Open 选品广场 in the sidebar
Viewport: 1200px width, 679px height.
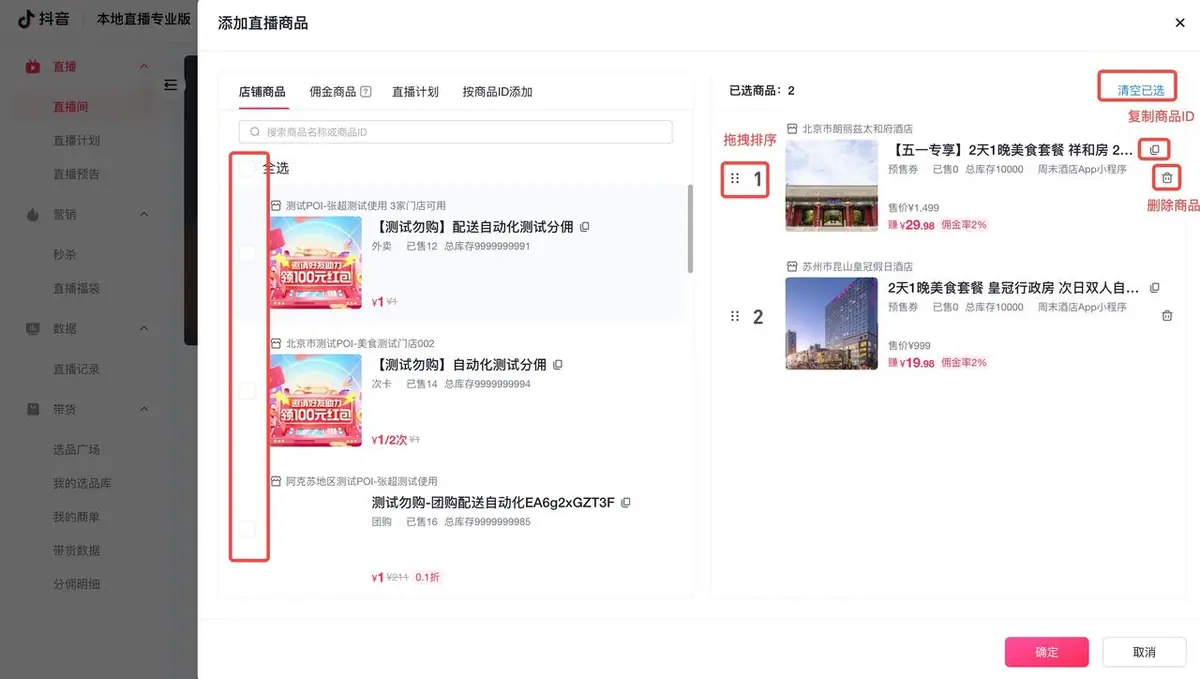click(x=77, y=450)
